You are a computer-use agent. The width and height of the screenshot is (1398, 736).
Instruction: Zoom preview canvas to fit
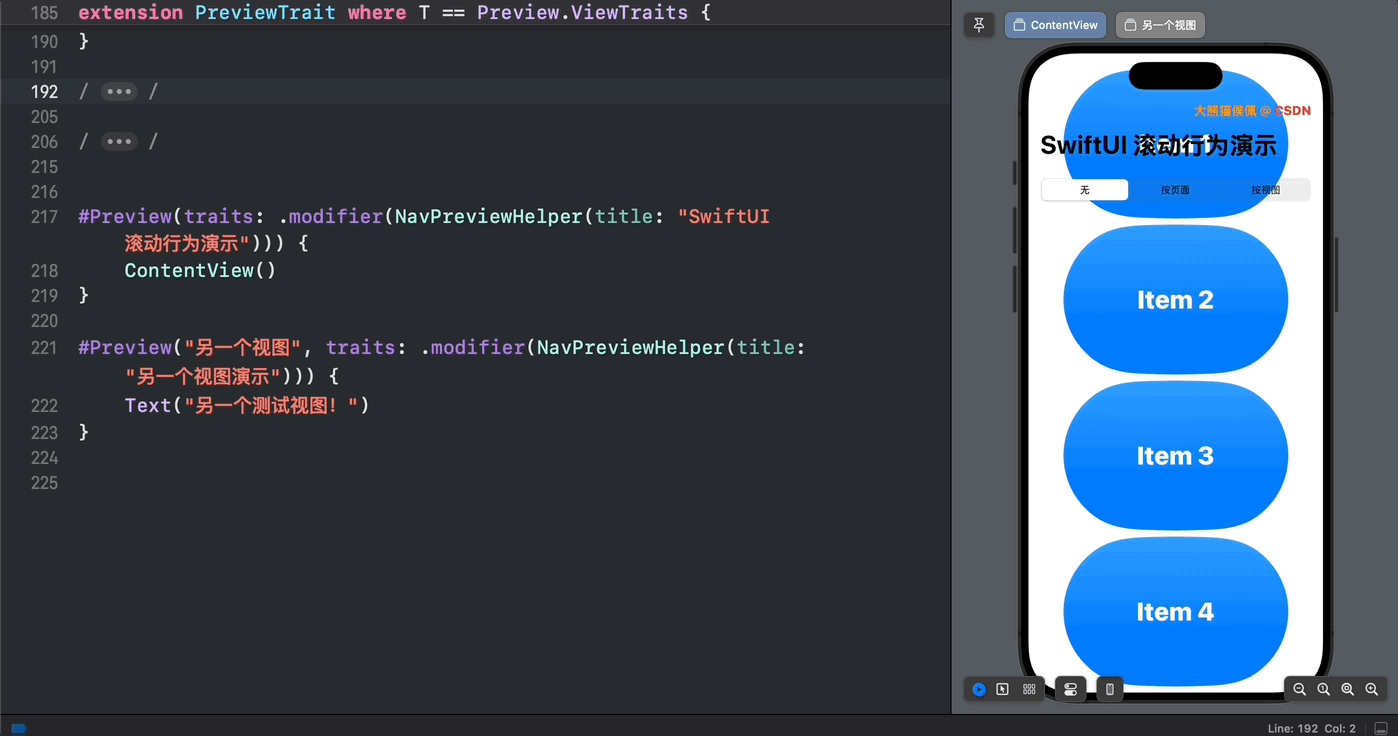coord(1347,689)
